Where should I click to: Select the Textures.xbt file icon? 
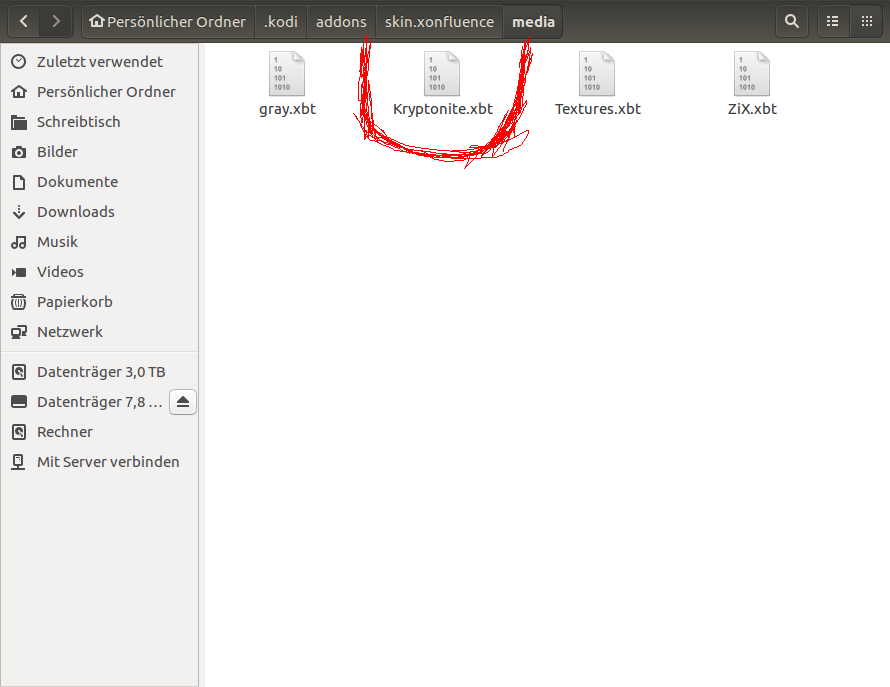point(597,74)
